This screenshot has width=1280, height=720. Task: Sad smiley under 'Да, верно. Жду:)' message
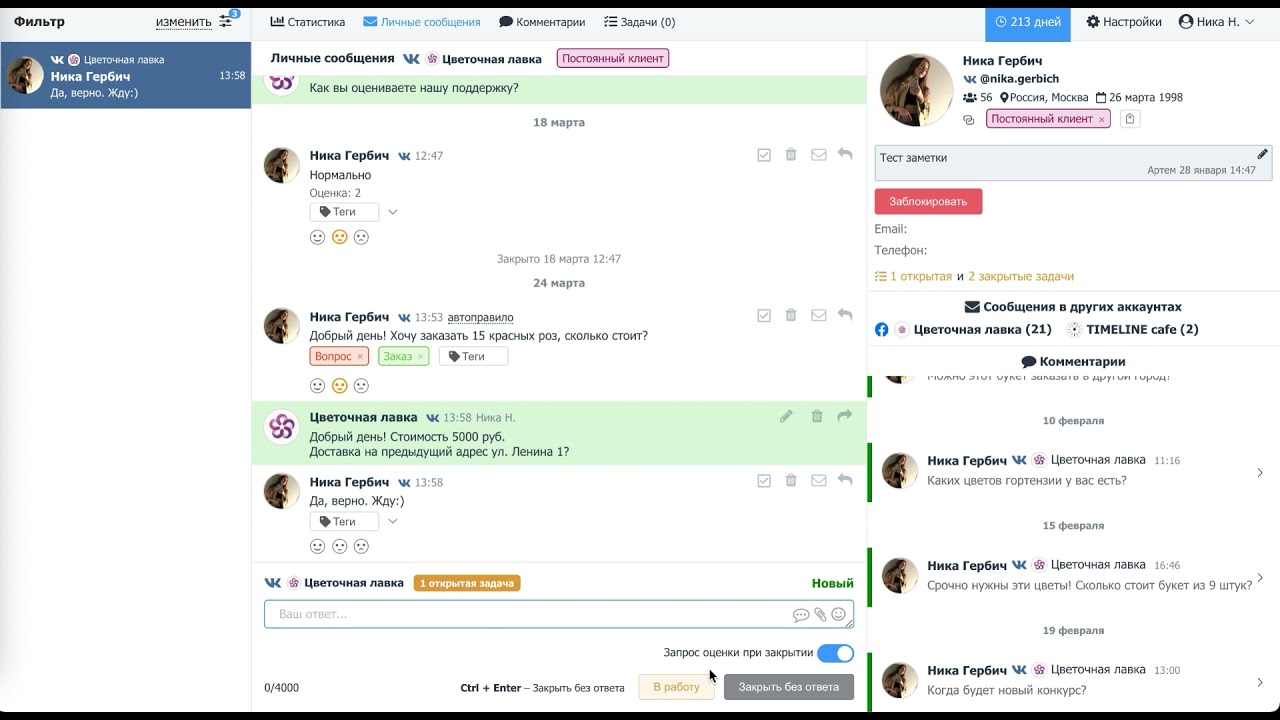(362, 546)
